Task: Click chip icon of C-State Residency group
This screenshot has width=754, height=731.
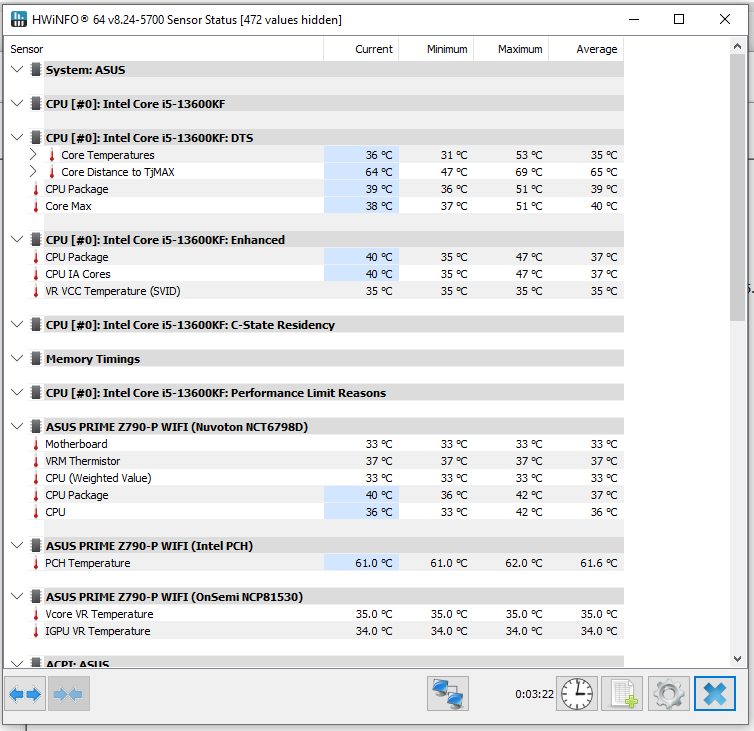Action: (x=36, y=325)
